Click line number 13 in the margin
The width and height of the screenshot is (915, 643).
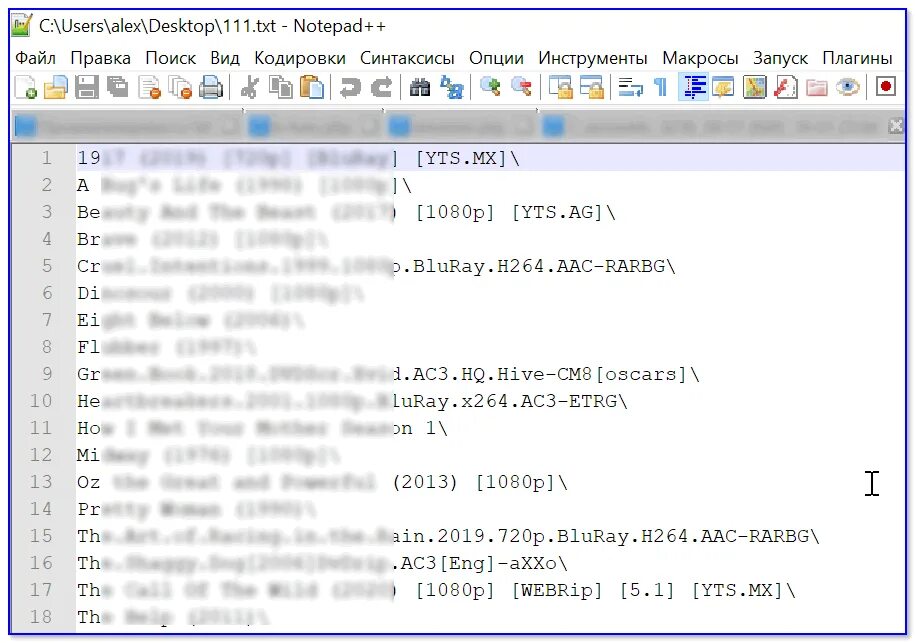tap(41, 482)
